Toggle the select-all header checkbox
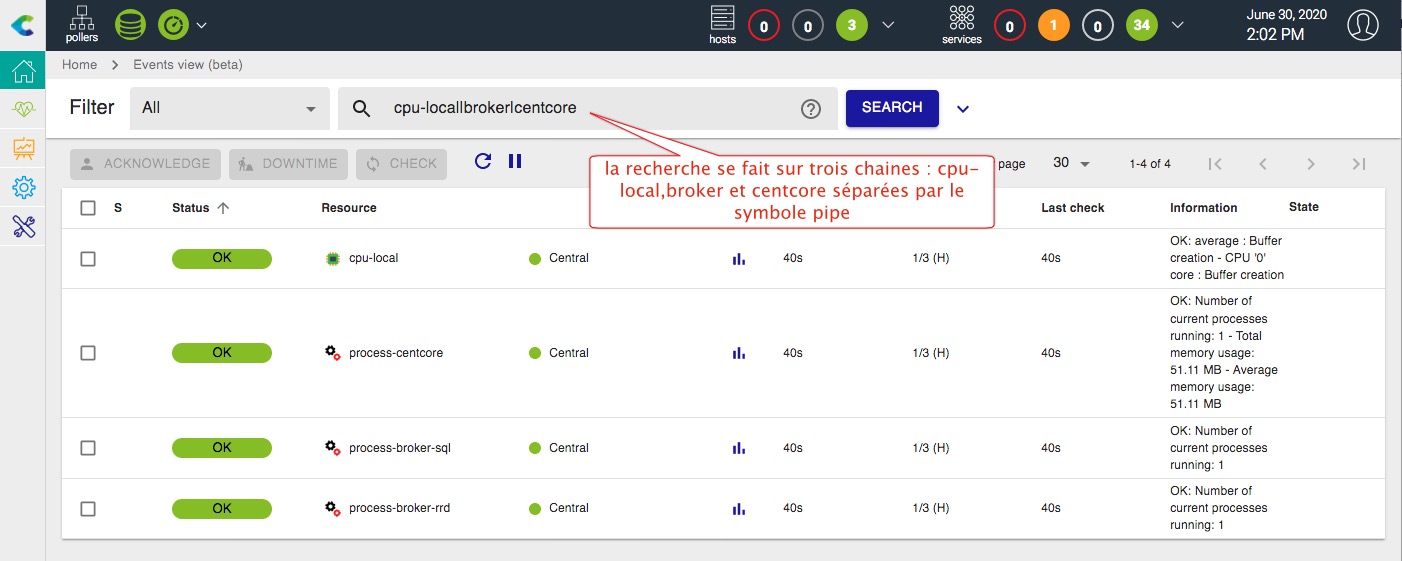 pyautogui.click(x=88, y=208)
